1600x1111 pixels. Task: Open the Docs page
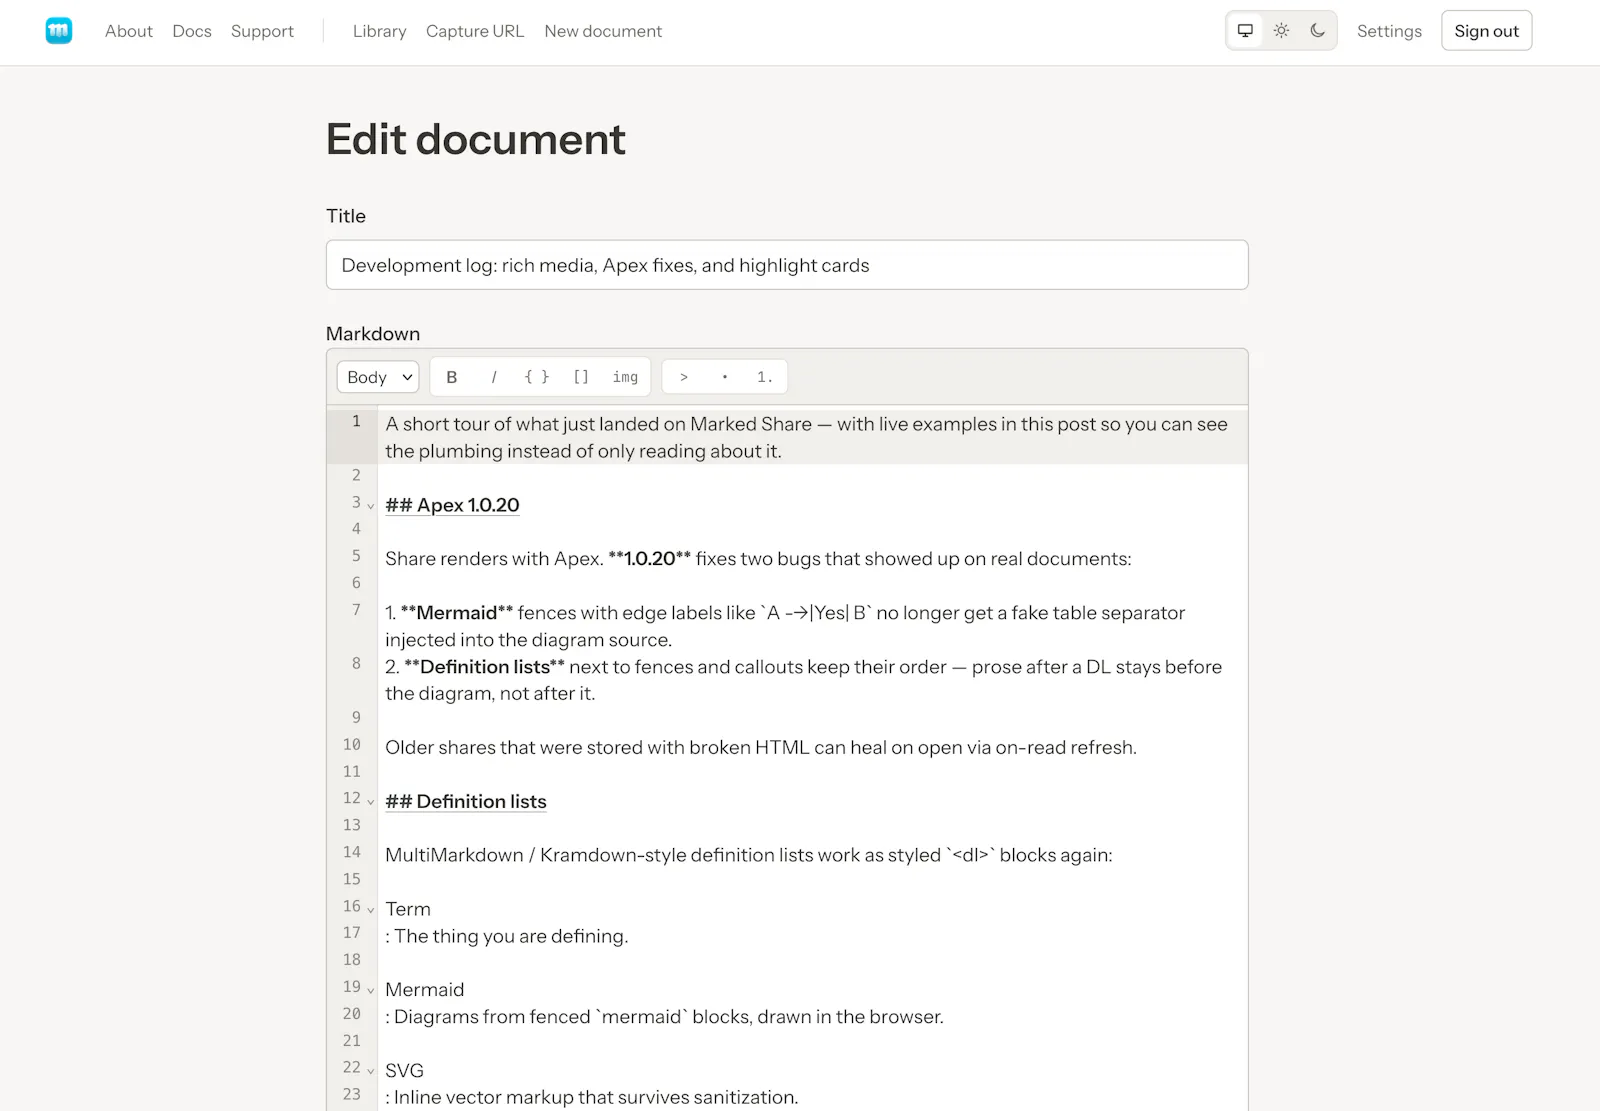(x=192, y=31)
